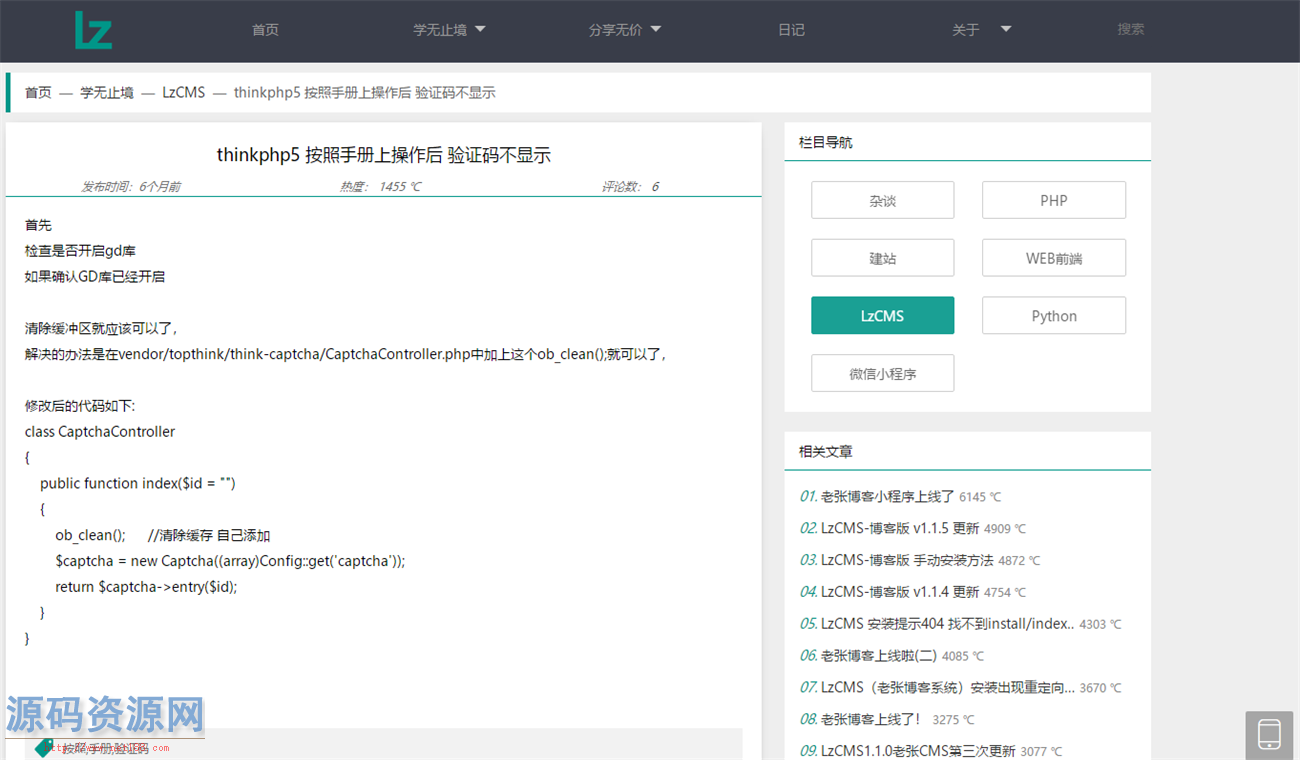Select the WEB前端 category
Viewport: 1300px width, 760px height.
point(1053,257)
